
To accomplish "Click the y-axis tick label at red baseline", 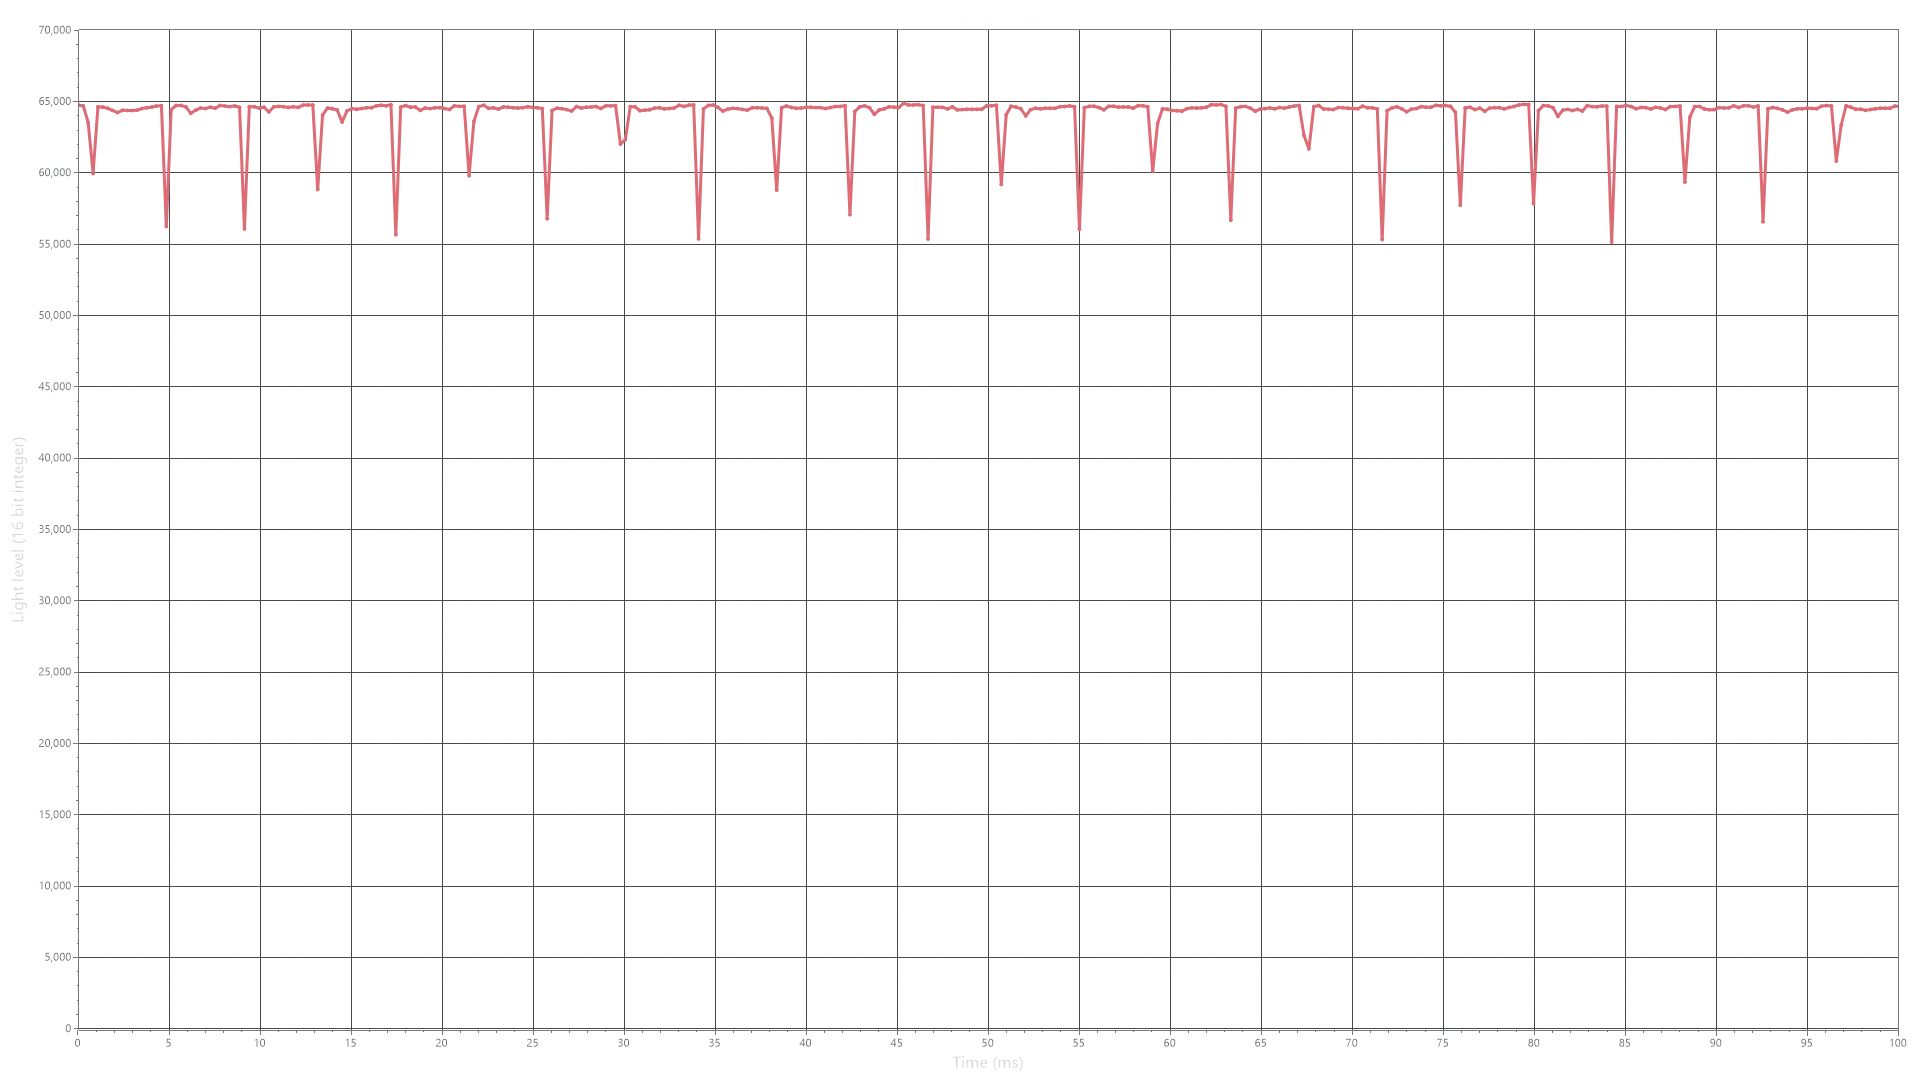I will tap(52, 104).
